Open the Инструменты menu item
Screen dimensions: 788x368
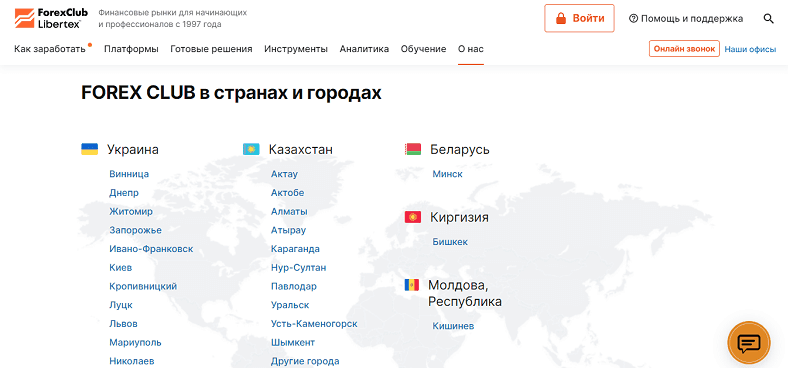click(x=296, y=49)
